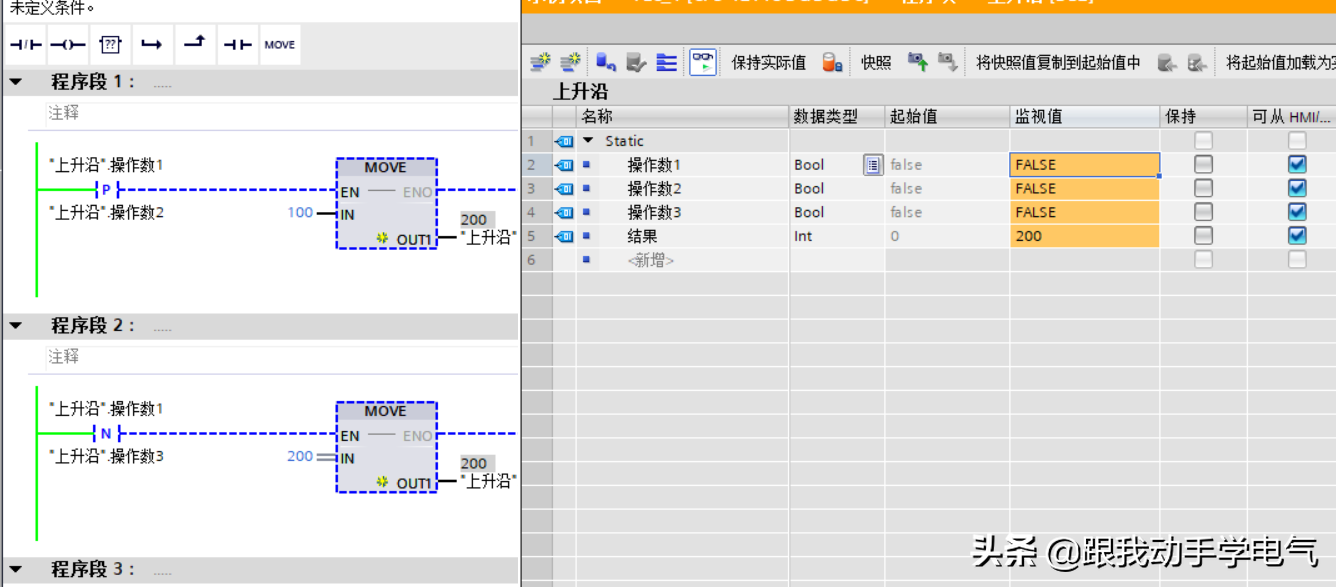This screenshot has height=587, width=1336.
Task: Select the monitor value 200 of 结果
Action: (x=1085, y=236)
